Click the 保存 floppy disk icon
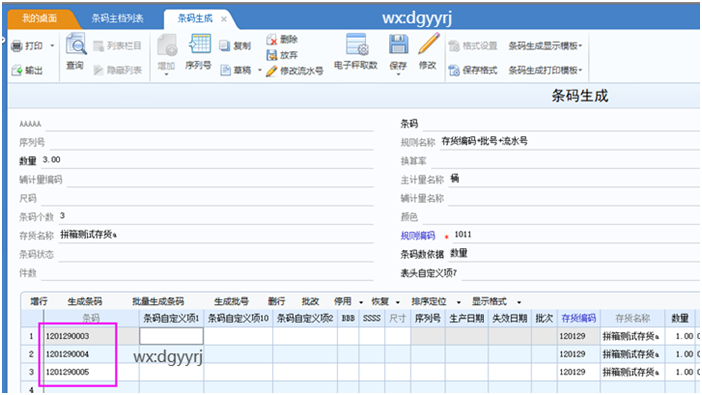This screenshot has width=702, height=395. click(x=398, y=45)
